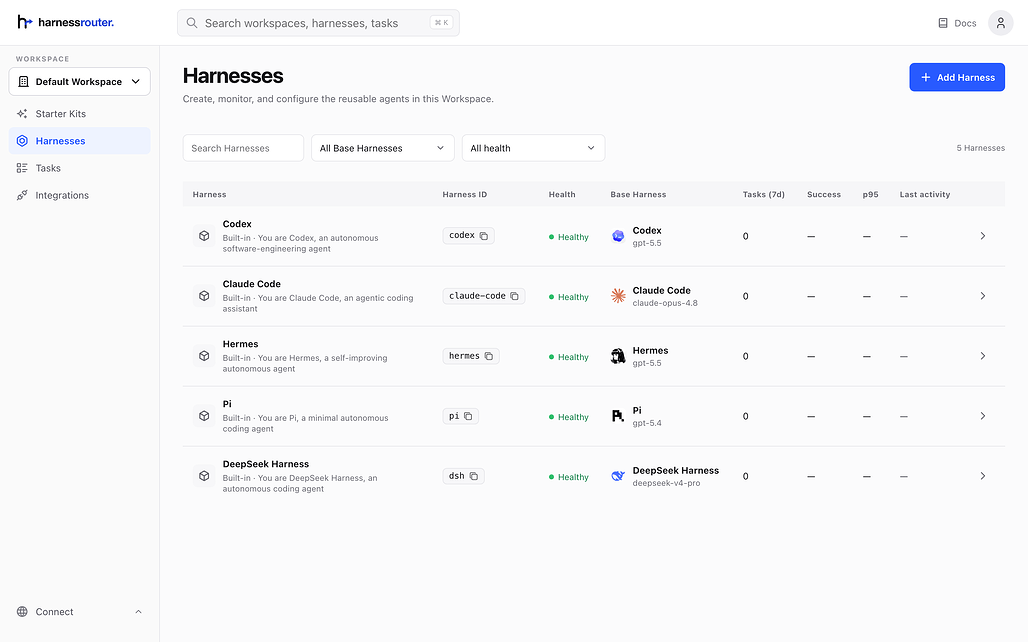
Task: Click the cube icon of DeepSeek Harness row
Action: [204, 476]
